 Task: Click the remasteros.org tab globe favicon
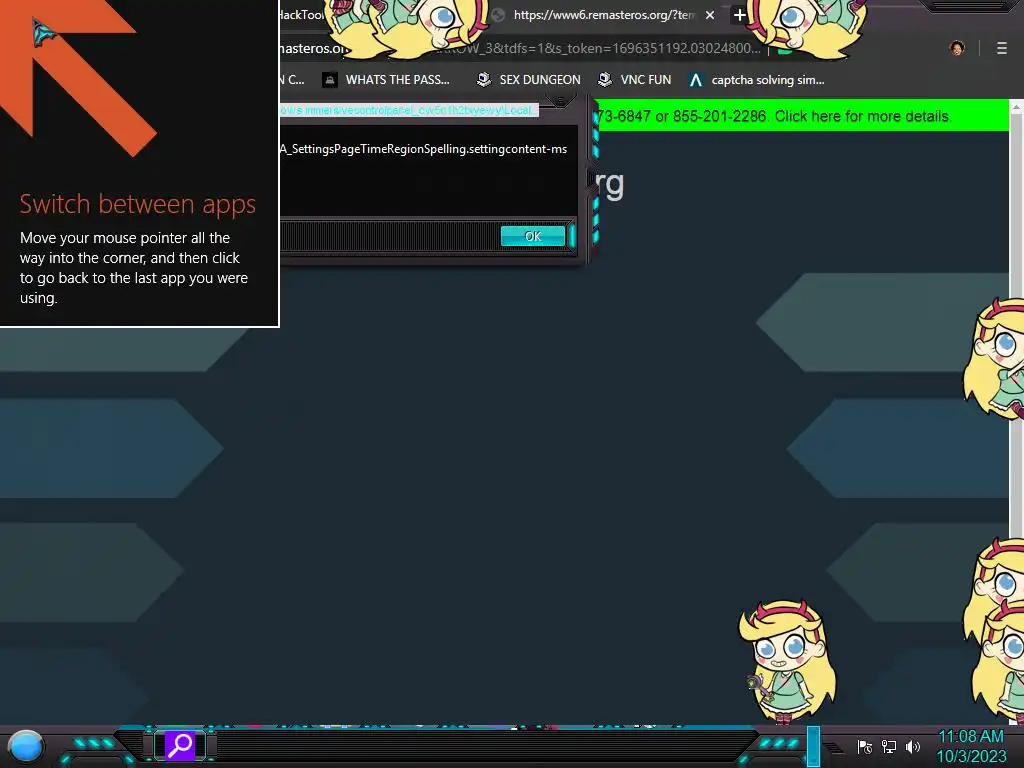(498, 15)
